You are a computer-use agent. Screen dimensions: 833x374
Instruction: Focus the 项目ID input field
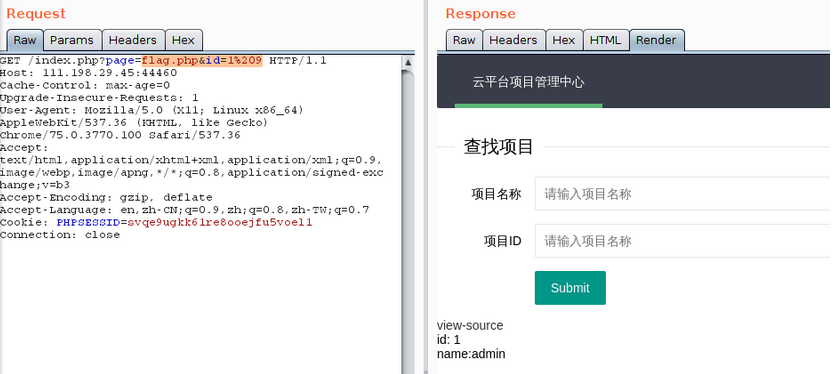[683, 241]
